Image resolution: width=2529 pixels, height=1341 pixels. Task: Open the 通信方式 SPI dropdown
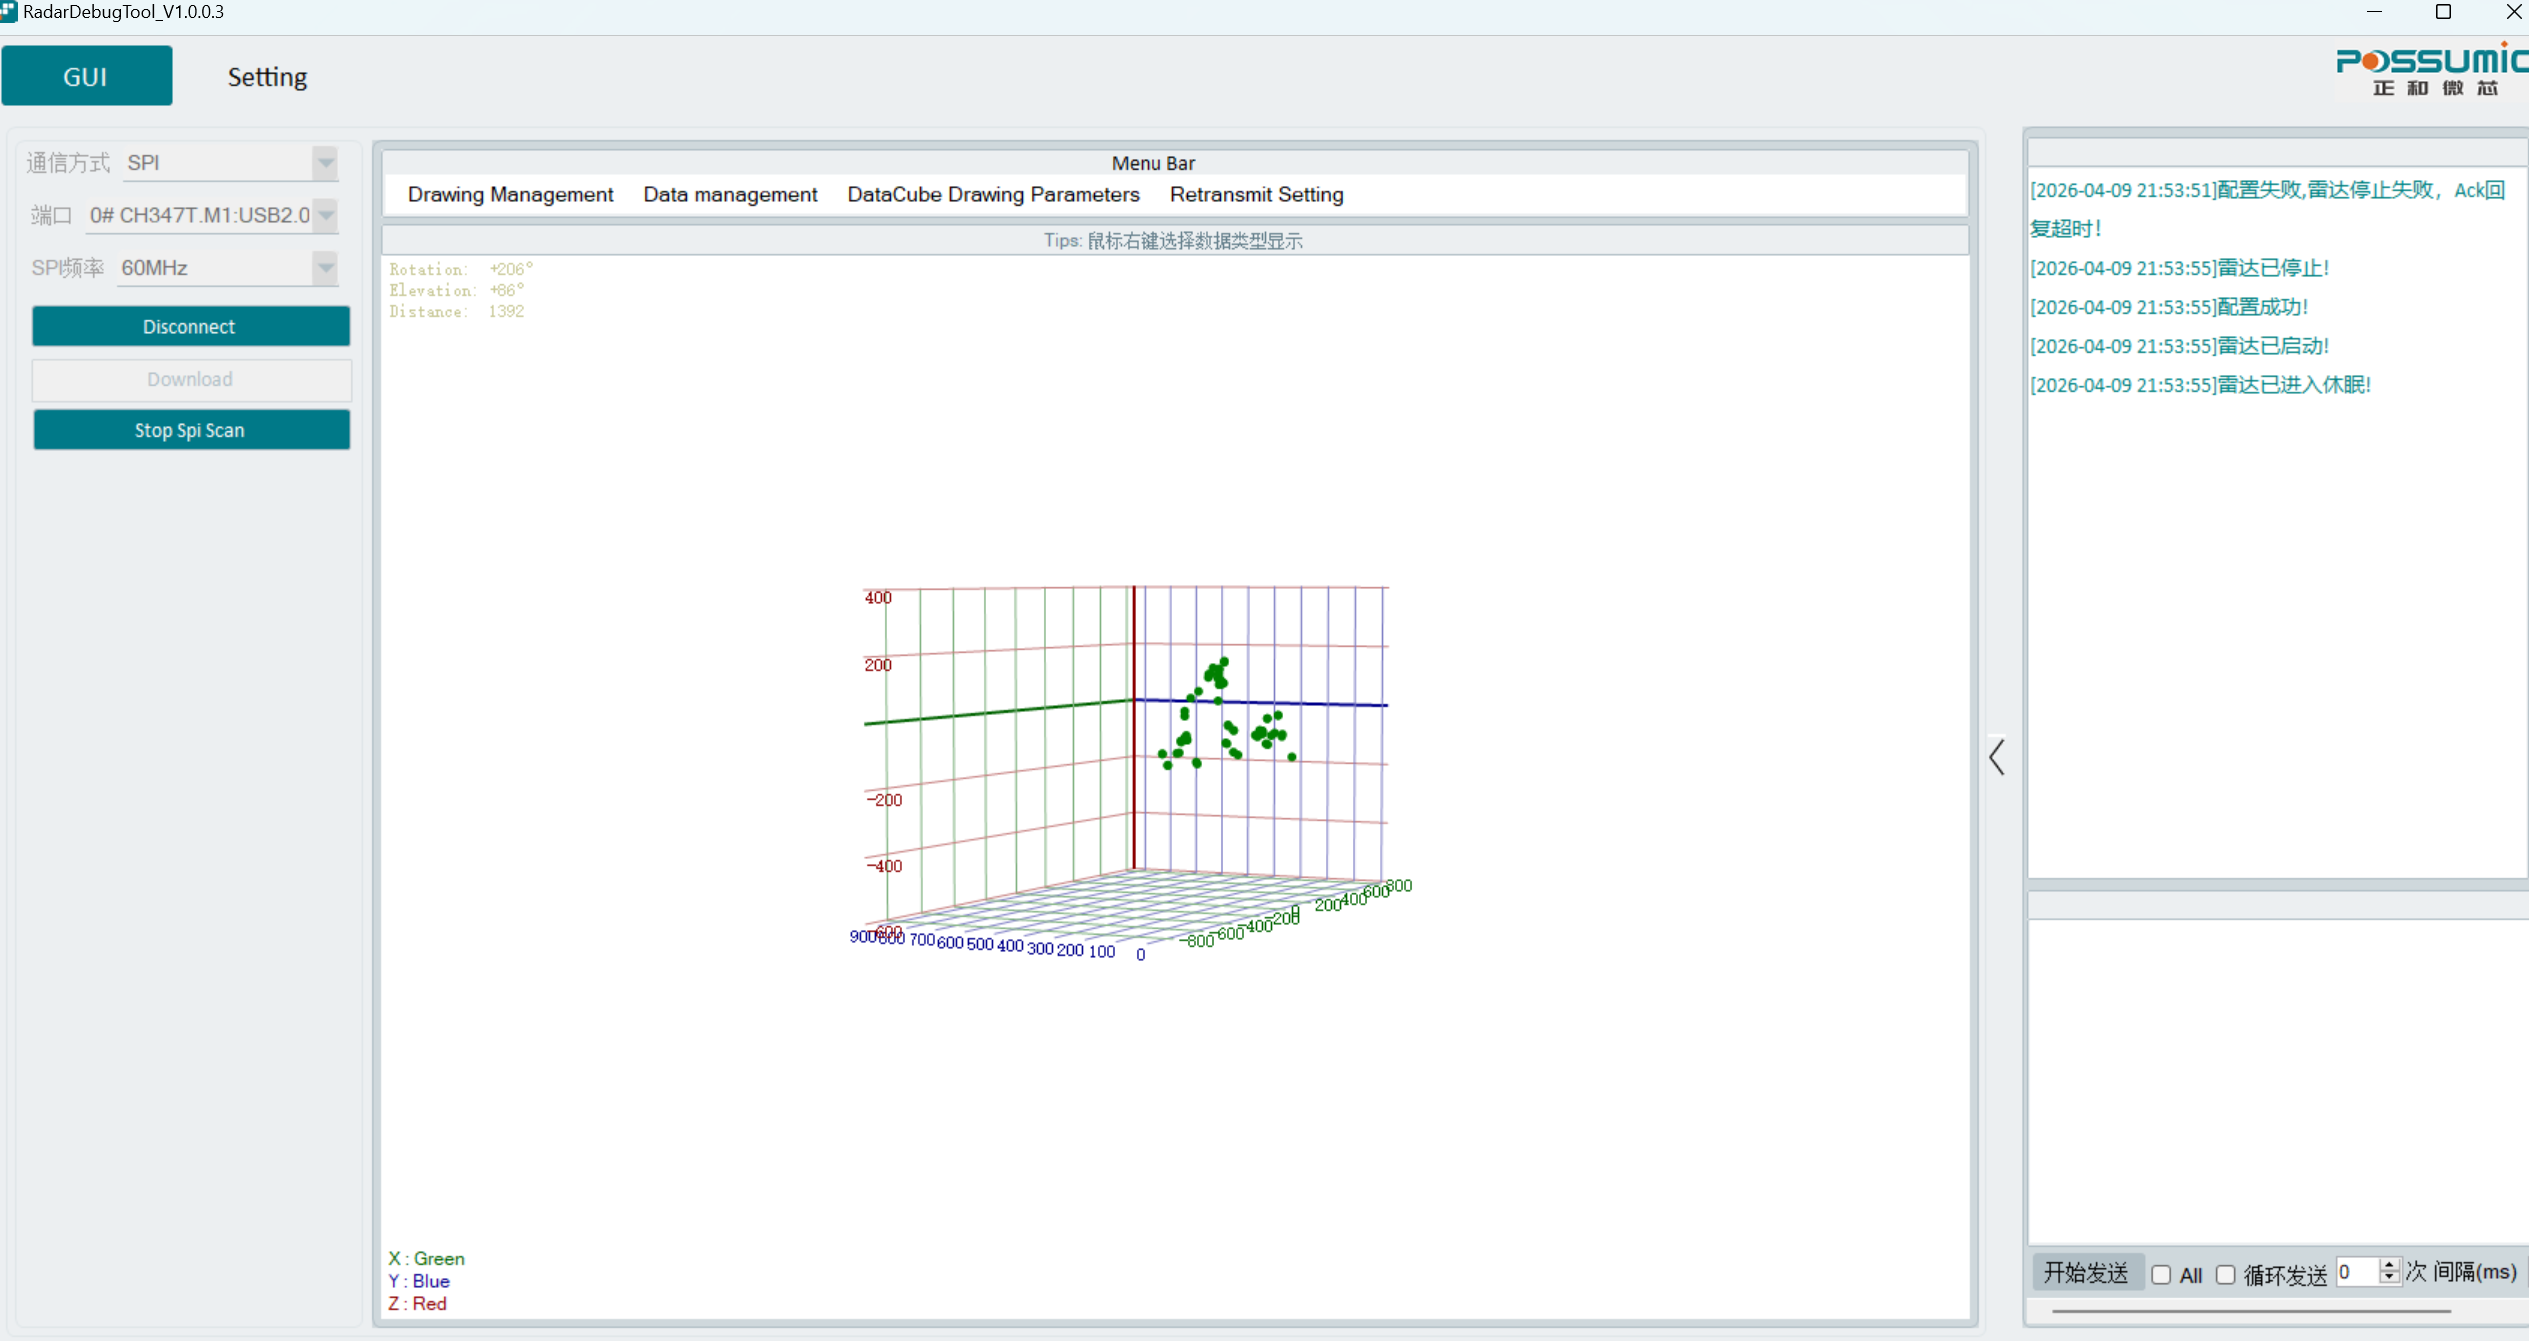coord(325,162)
